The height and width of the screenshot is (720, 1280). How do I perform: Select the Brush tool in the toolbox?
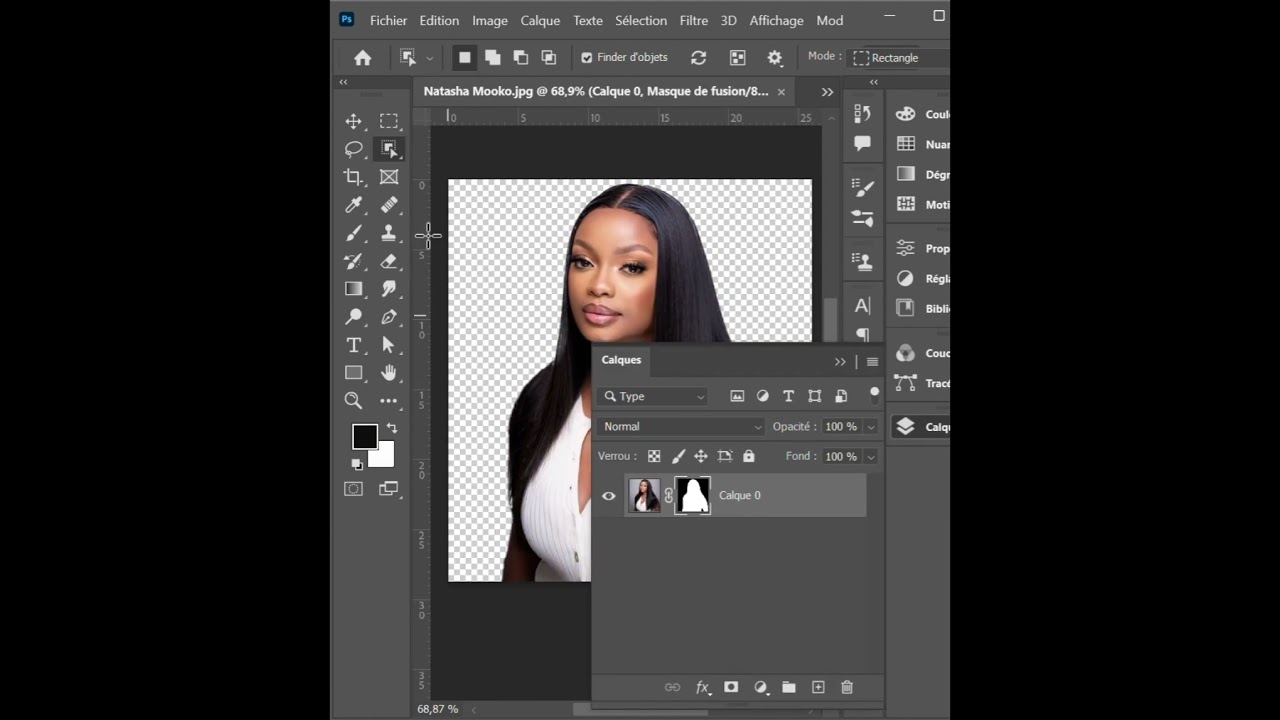[353, 233]
